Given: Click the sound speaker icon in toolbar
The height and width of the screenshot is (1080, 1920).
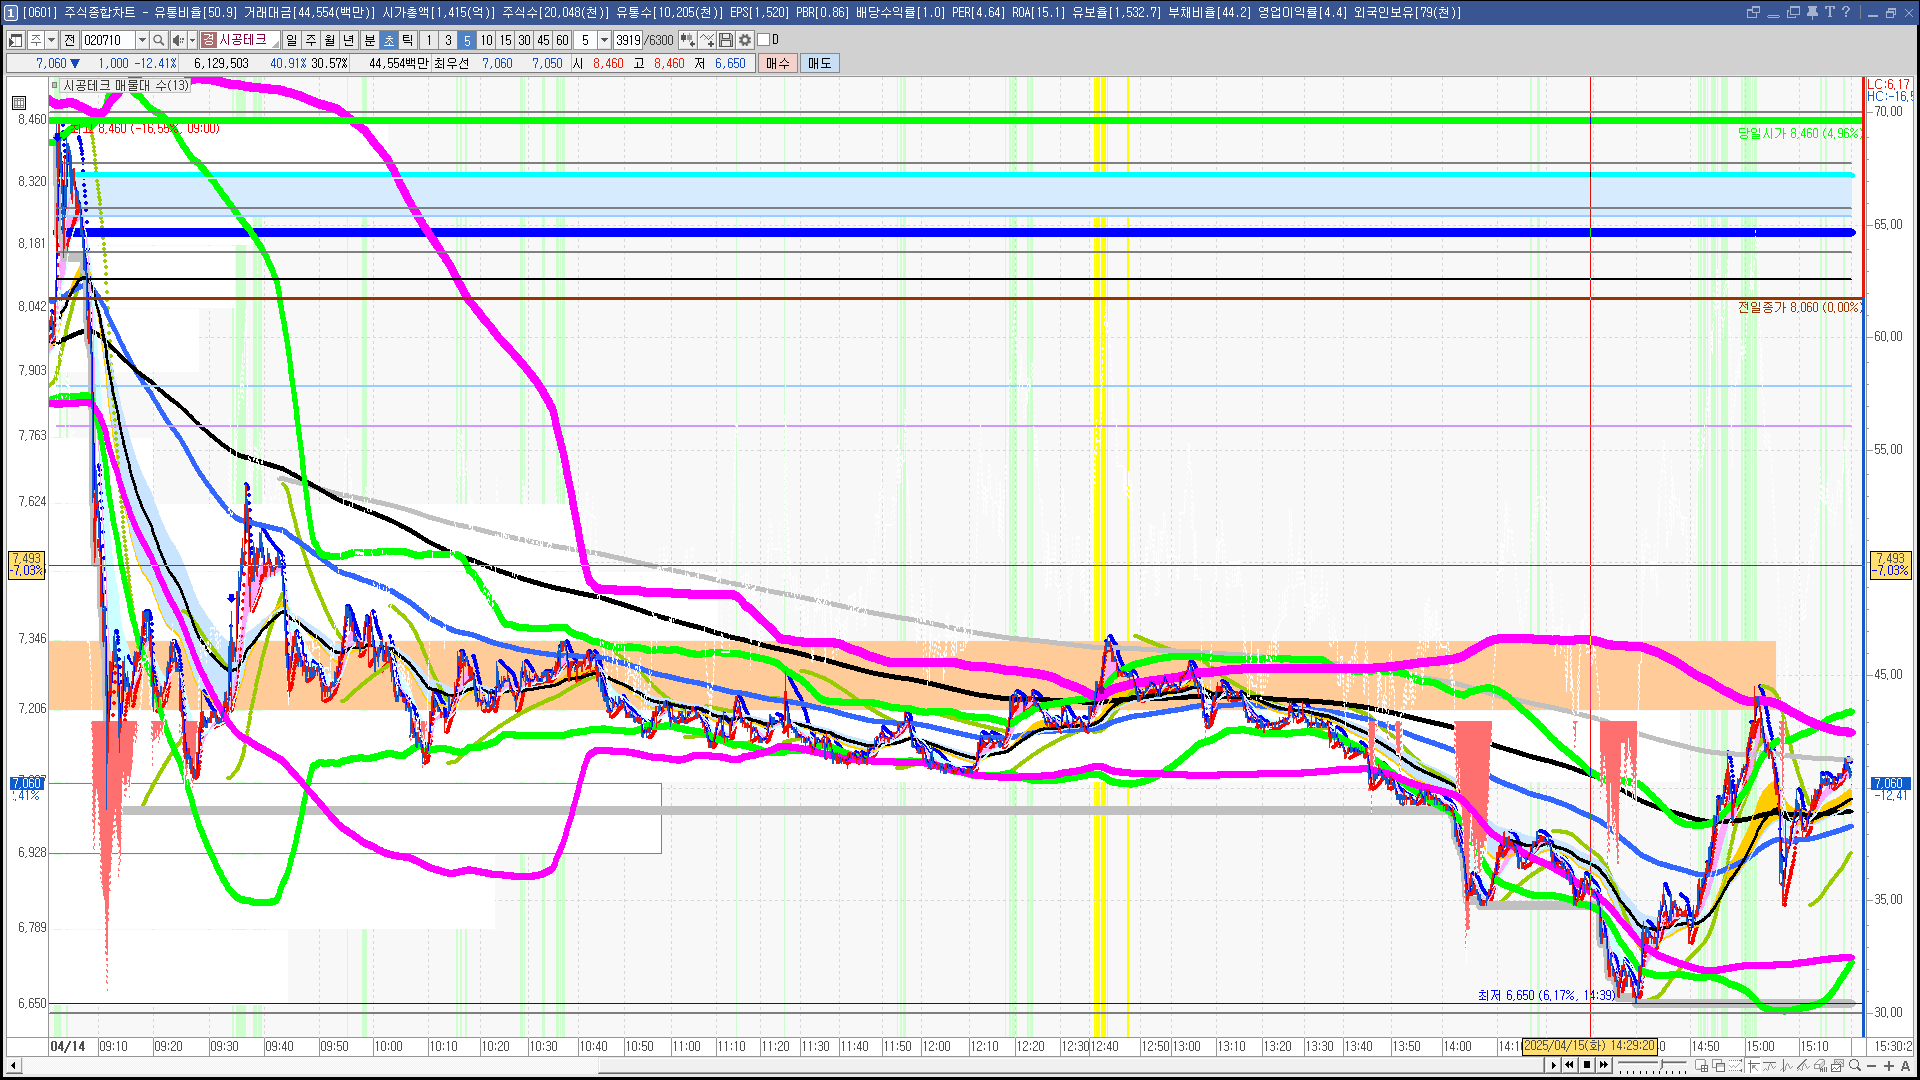Looking at the screenshot, I should (x=177, y=40).
